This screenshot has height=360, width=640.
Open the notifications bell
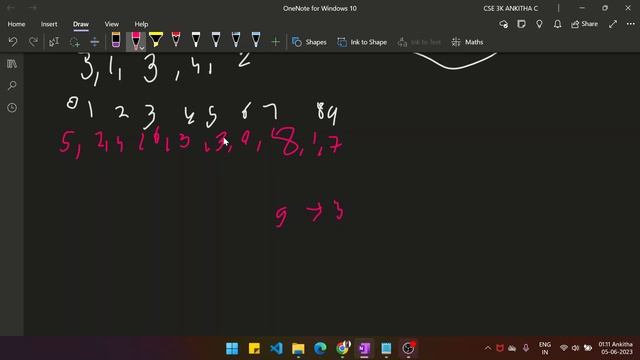click(557, 24)
